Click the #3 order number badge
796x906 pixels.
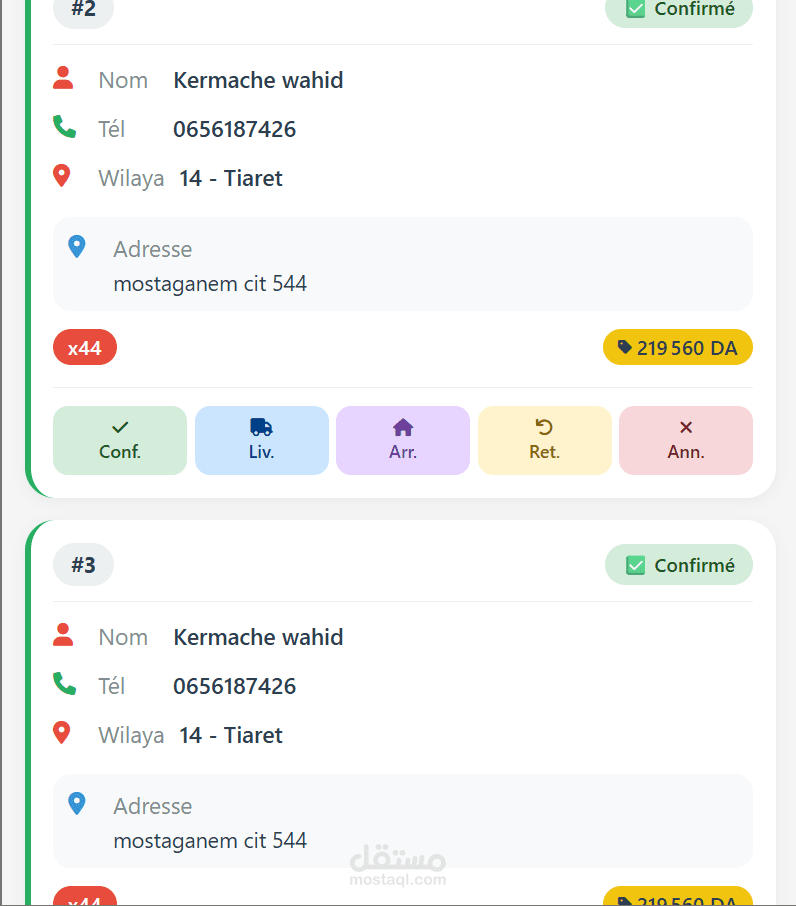(83, 565)
